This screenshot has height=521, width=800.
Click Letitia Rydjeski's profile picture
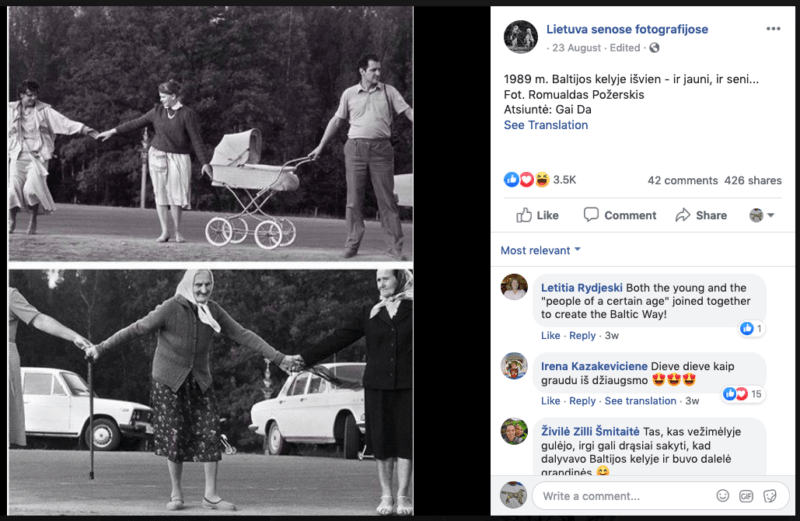(x=515, y=287)
